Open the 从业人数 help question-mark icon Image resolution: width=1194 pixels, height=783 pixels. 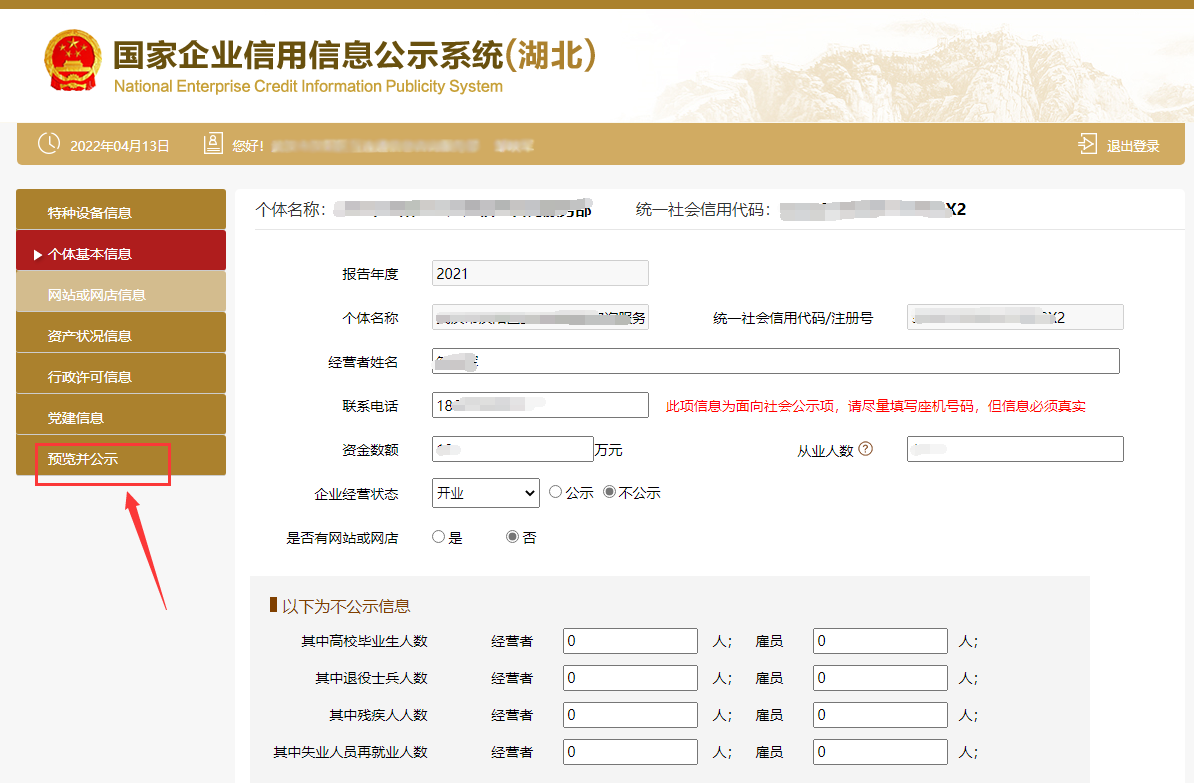click(x=864, y=448)
